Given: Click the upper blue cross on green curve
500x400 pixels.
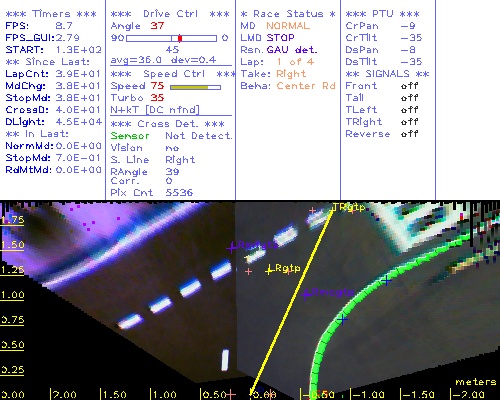Looking at the screenshot, I should click(386, 281).
